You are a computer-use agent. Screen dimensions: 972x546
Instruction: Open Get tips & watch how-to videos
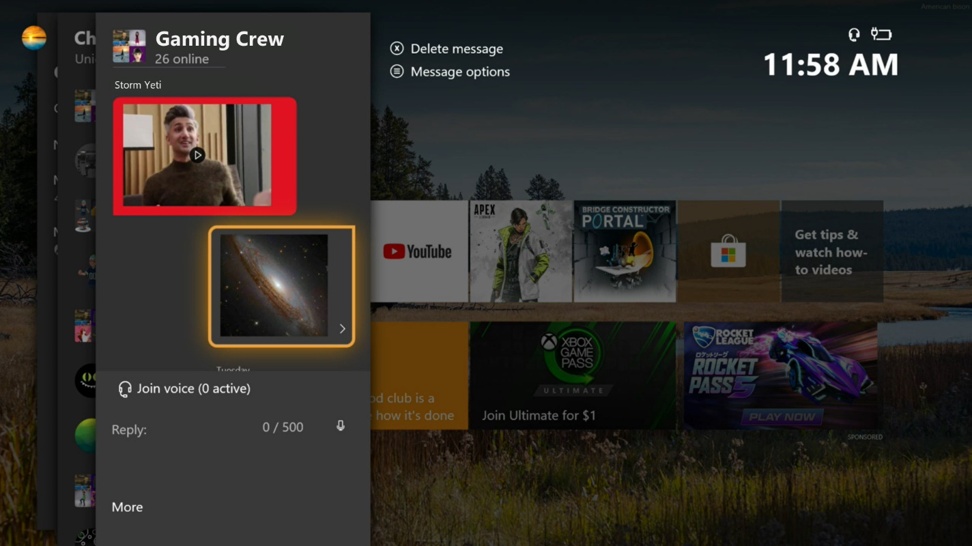pyautogui.click(x=831, y=252)
